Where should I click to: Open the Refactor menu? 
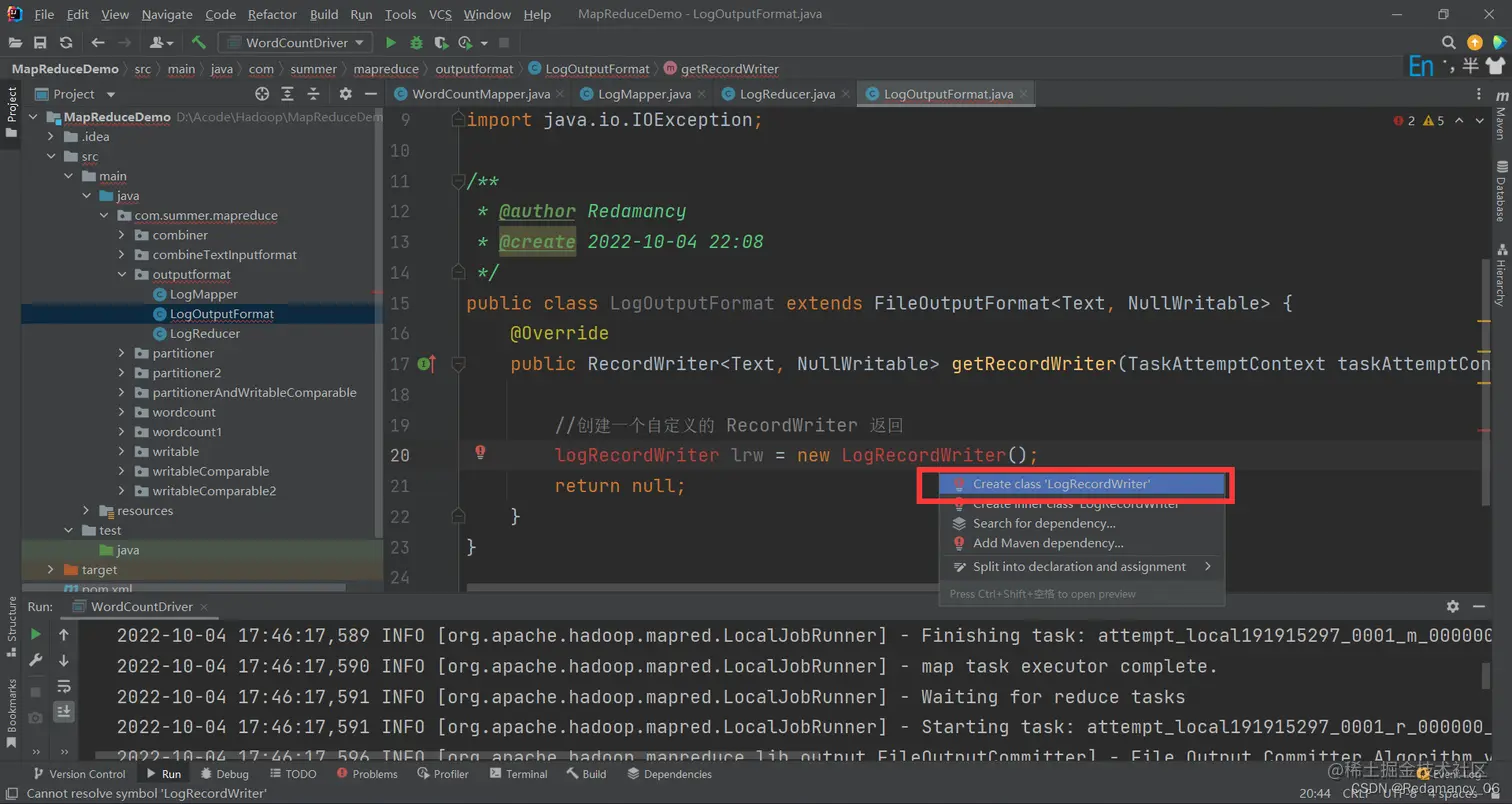[272, 15]
